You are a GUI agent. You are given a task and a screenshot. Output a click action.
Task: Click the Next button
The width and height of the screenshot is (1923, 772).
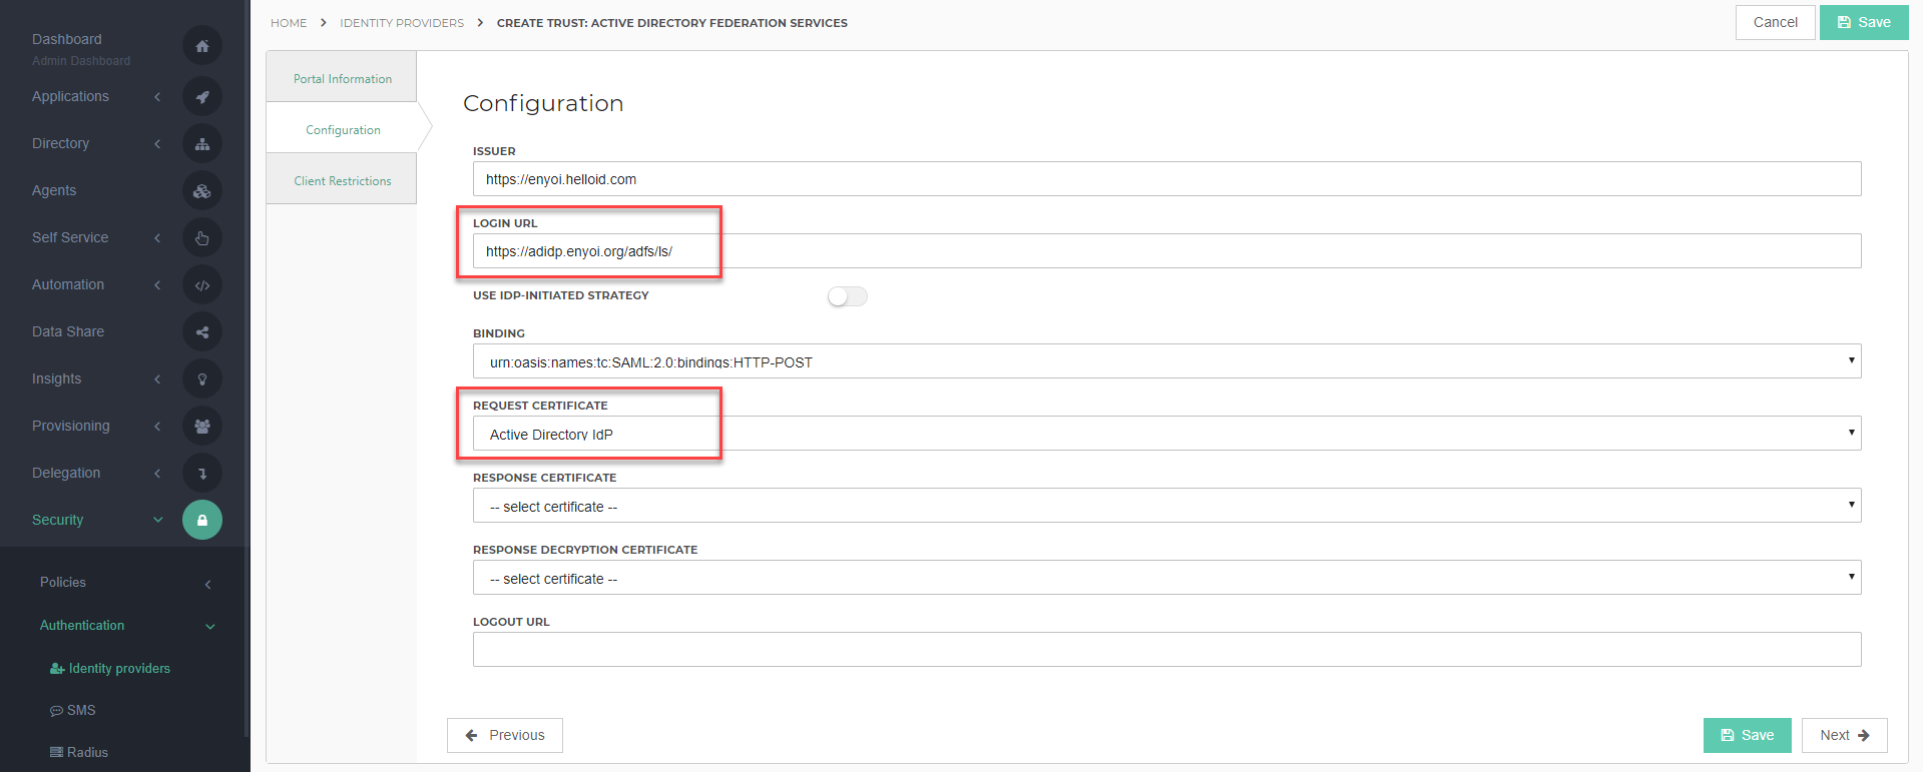pos(1844,735)
